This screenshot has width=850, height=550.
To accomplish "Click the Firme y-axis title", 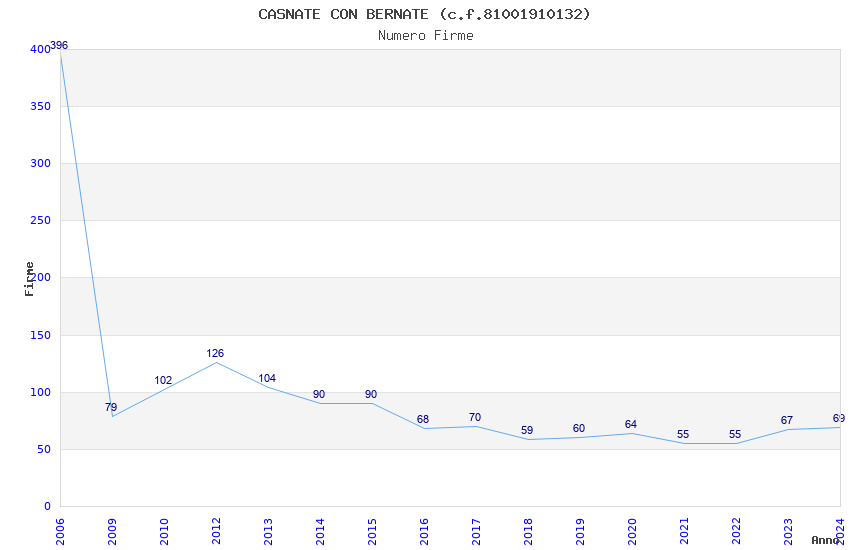I will (29, 279).
